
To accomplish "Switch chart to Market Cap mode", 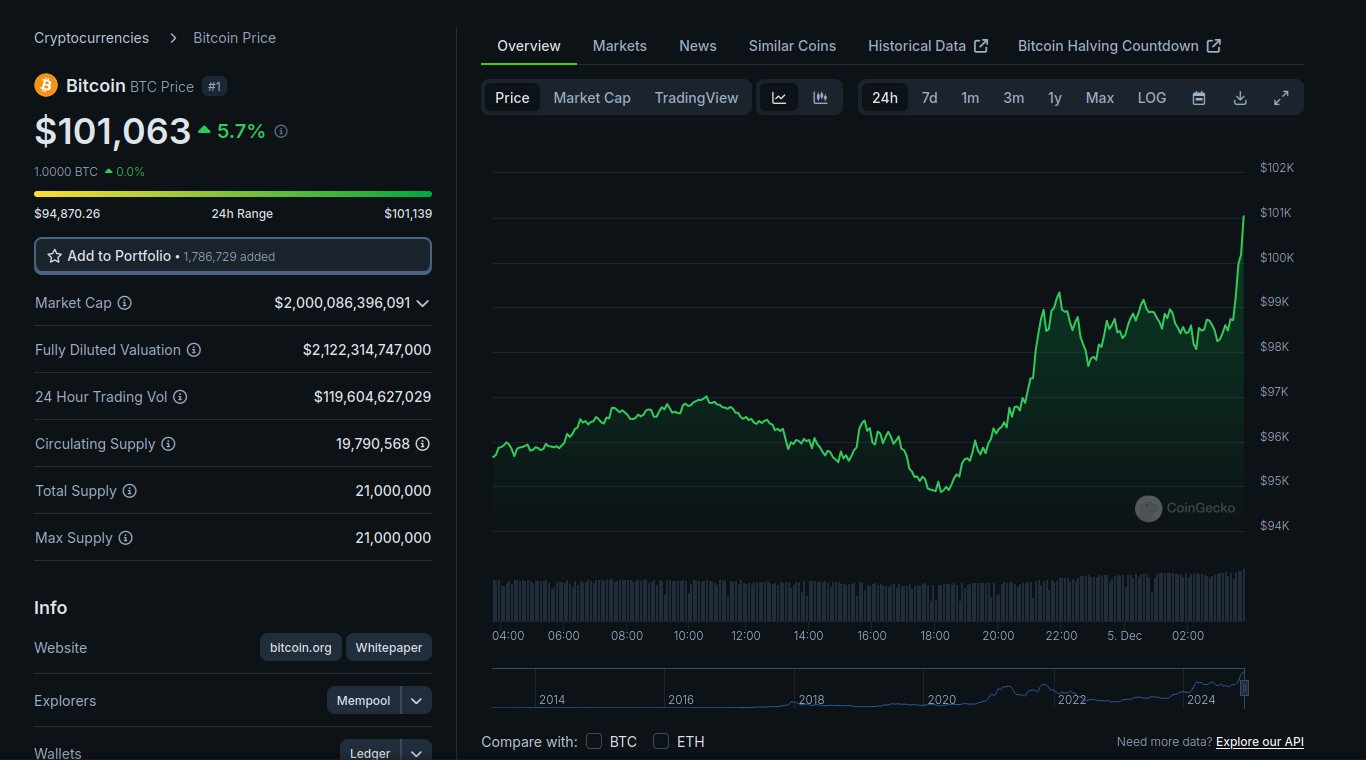I will (x=592, y=97).
